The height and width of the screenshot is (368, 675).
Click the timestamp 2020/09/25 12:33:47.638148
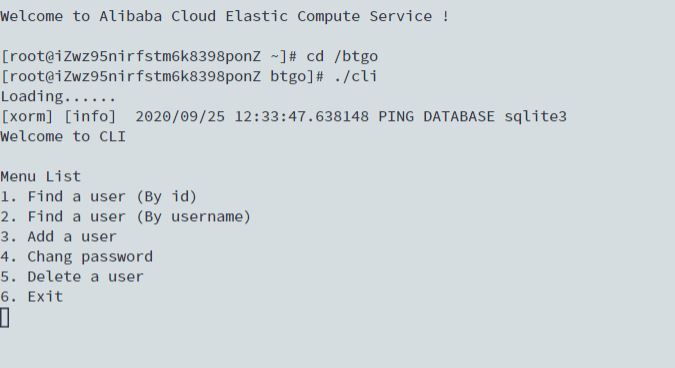click(x=252, y=117)
